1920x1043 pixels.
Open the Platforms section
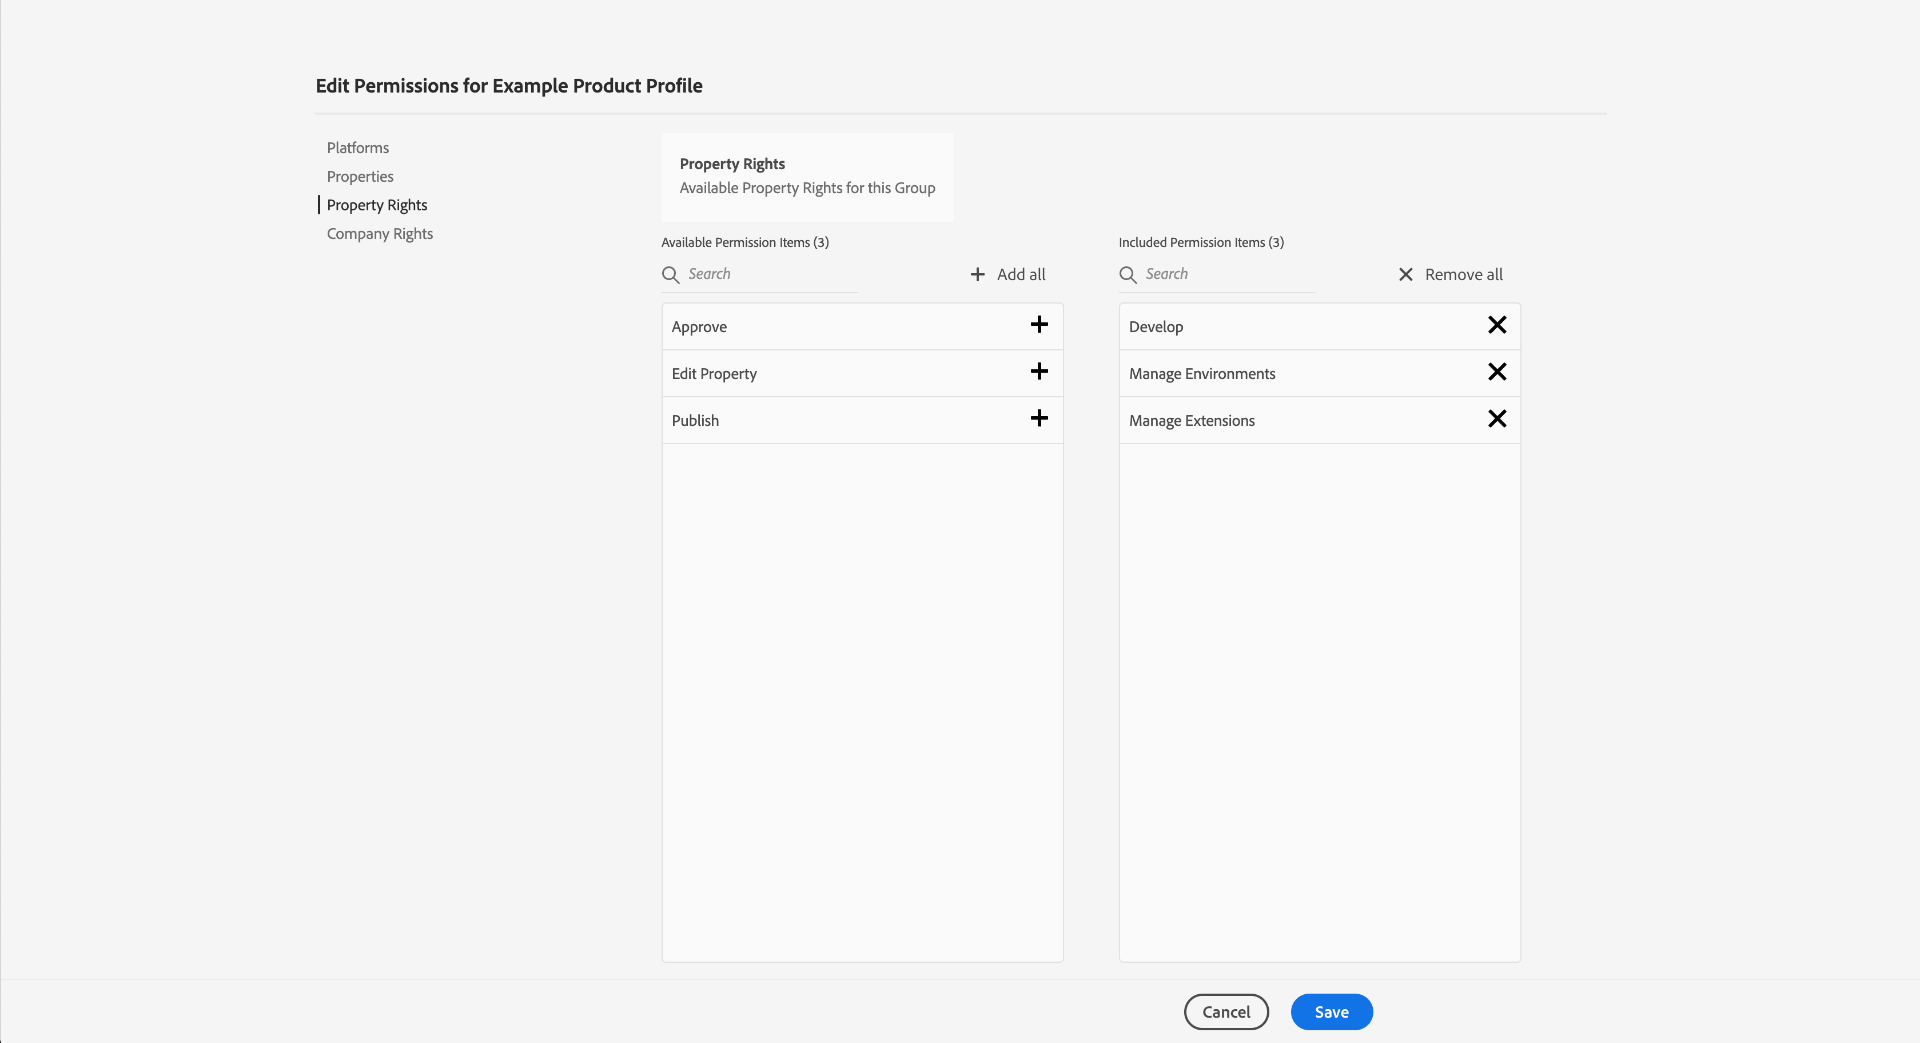coord(358,148)
